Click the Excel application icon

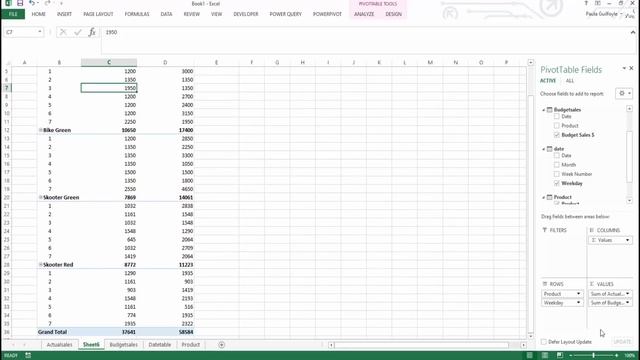8,3
